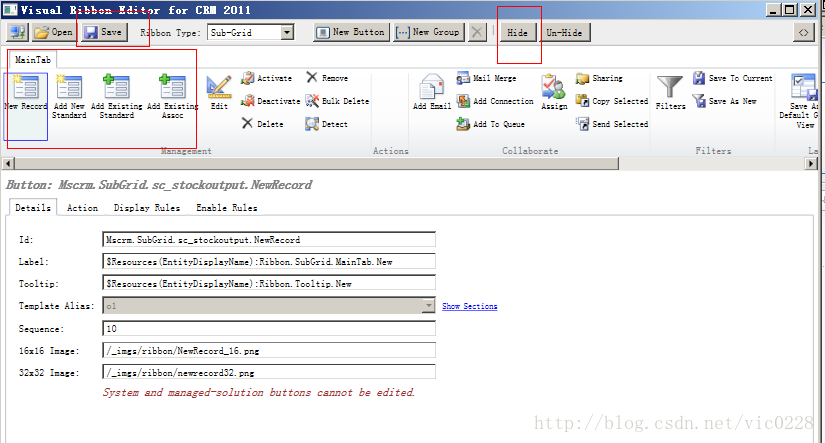Click the connect-to-server icon left of Open
This screenshot has width=825, height=443.
pos(17,33)
